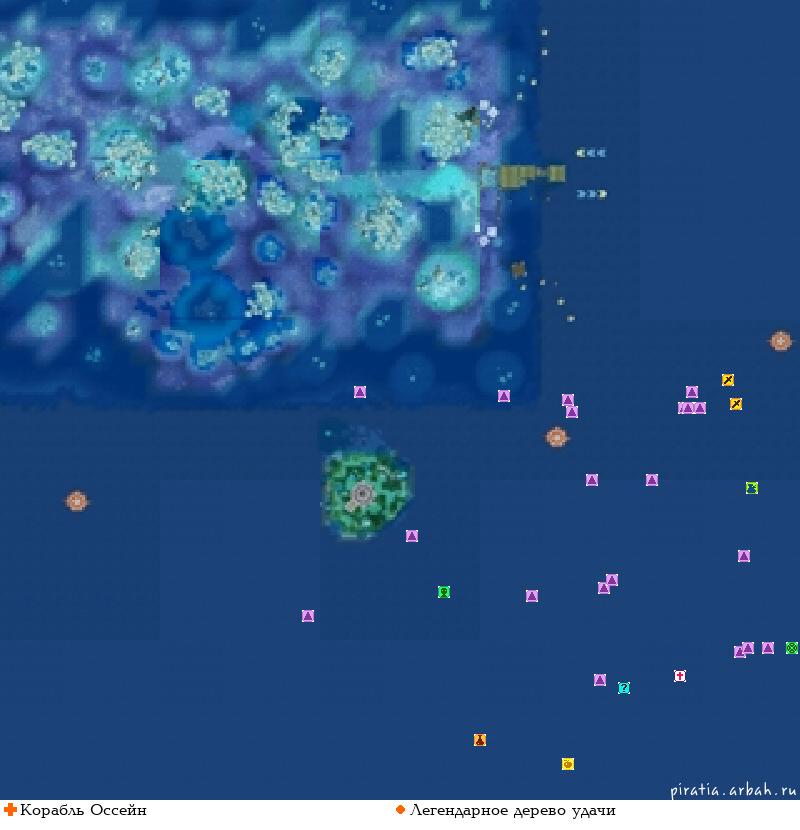This screenshot has height=830, width=800.
Task: Select the green crosshair circle marker
Action: [792, 648]
